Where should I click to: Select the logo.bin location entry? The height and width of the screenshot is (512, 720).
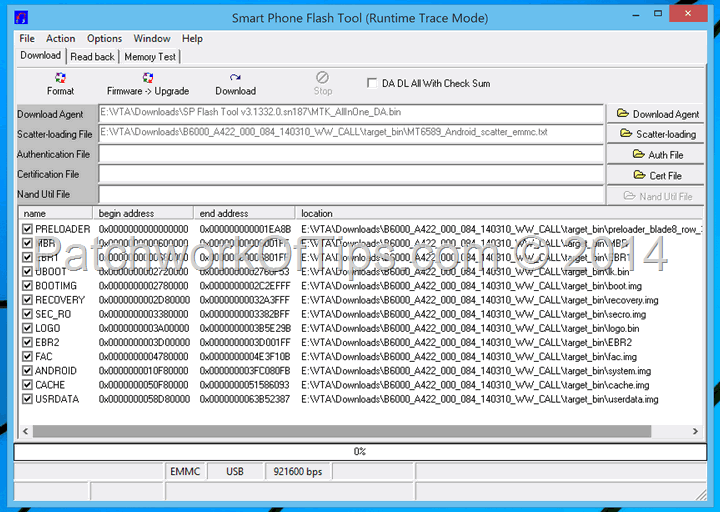point(470,328)
